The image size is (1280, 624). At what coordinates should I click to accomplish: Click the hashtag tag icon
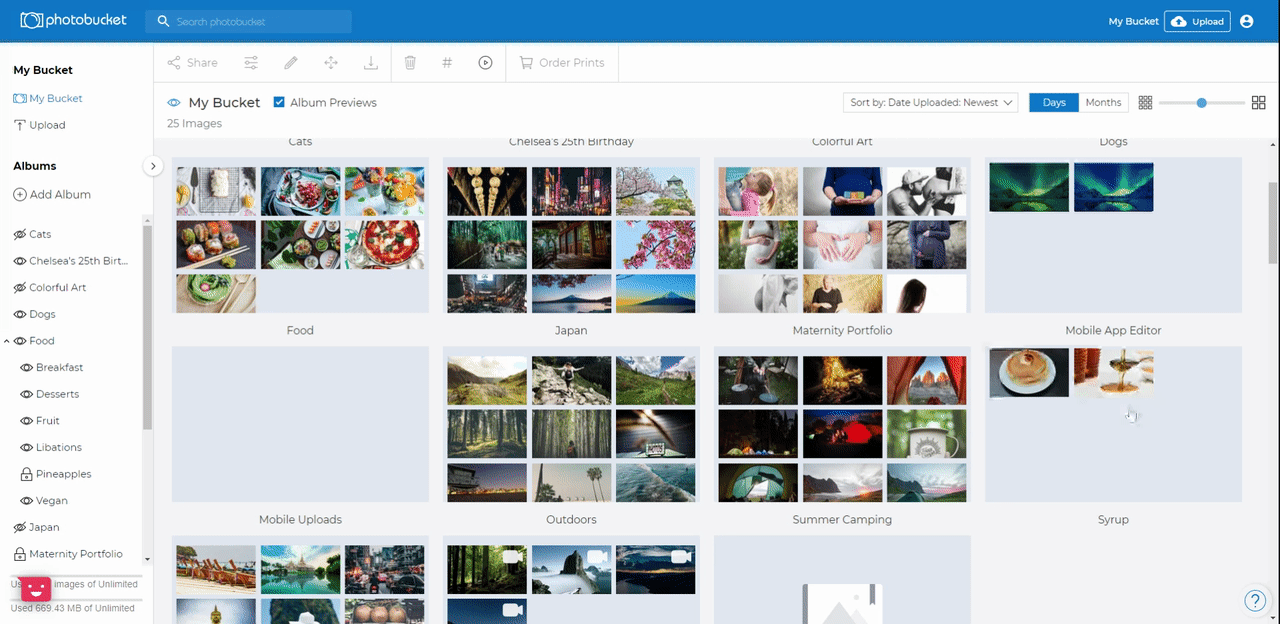(447, 63)
